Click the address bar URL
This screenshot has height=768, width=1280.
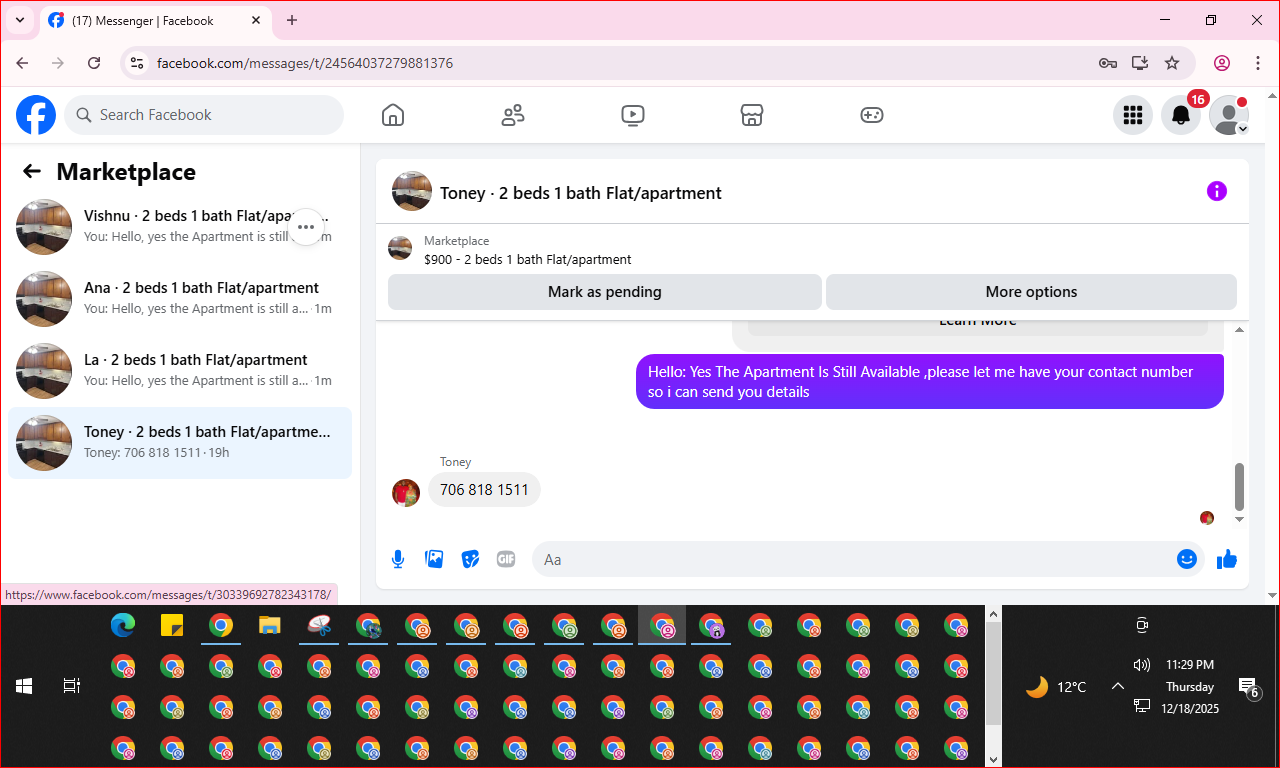point(305,63)
